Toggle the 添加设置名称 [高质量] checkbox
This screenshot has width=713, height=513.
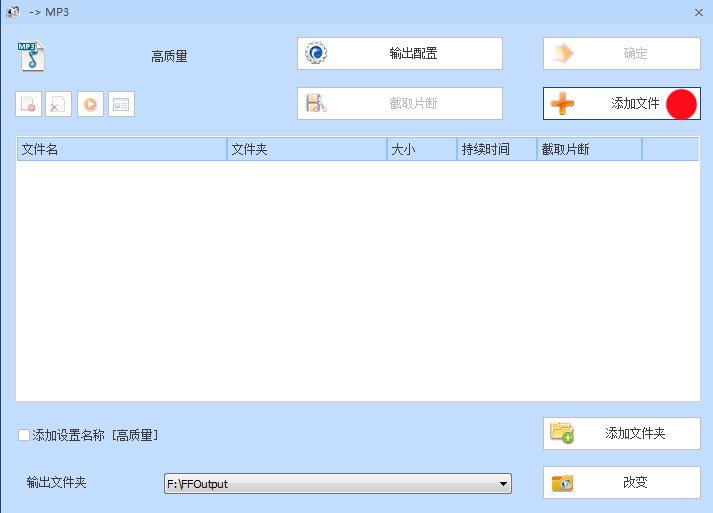(24, 435)
